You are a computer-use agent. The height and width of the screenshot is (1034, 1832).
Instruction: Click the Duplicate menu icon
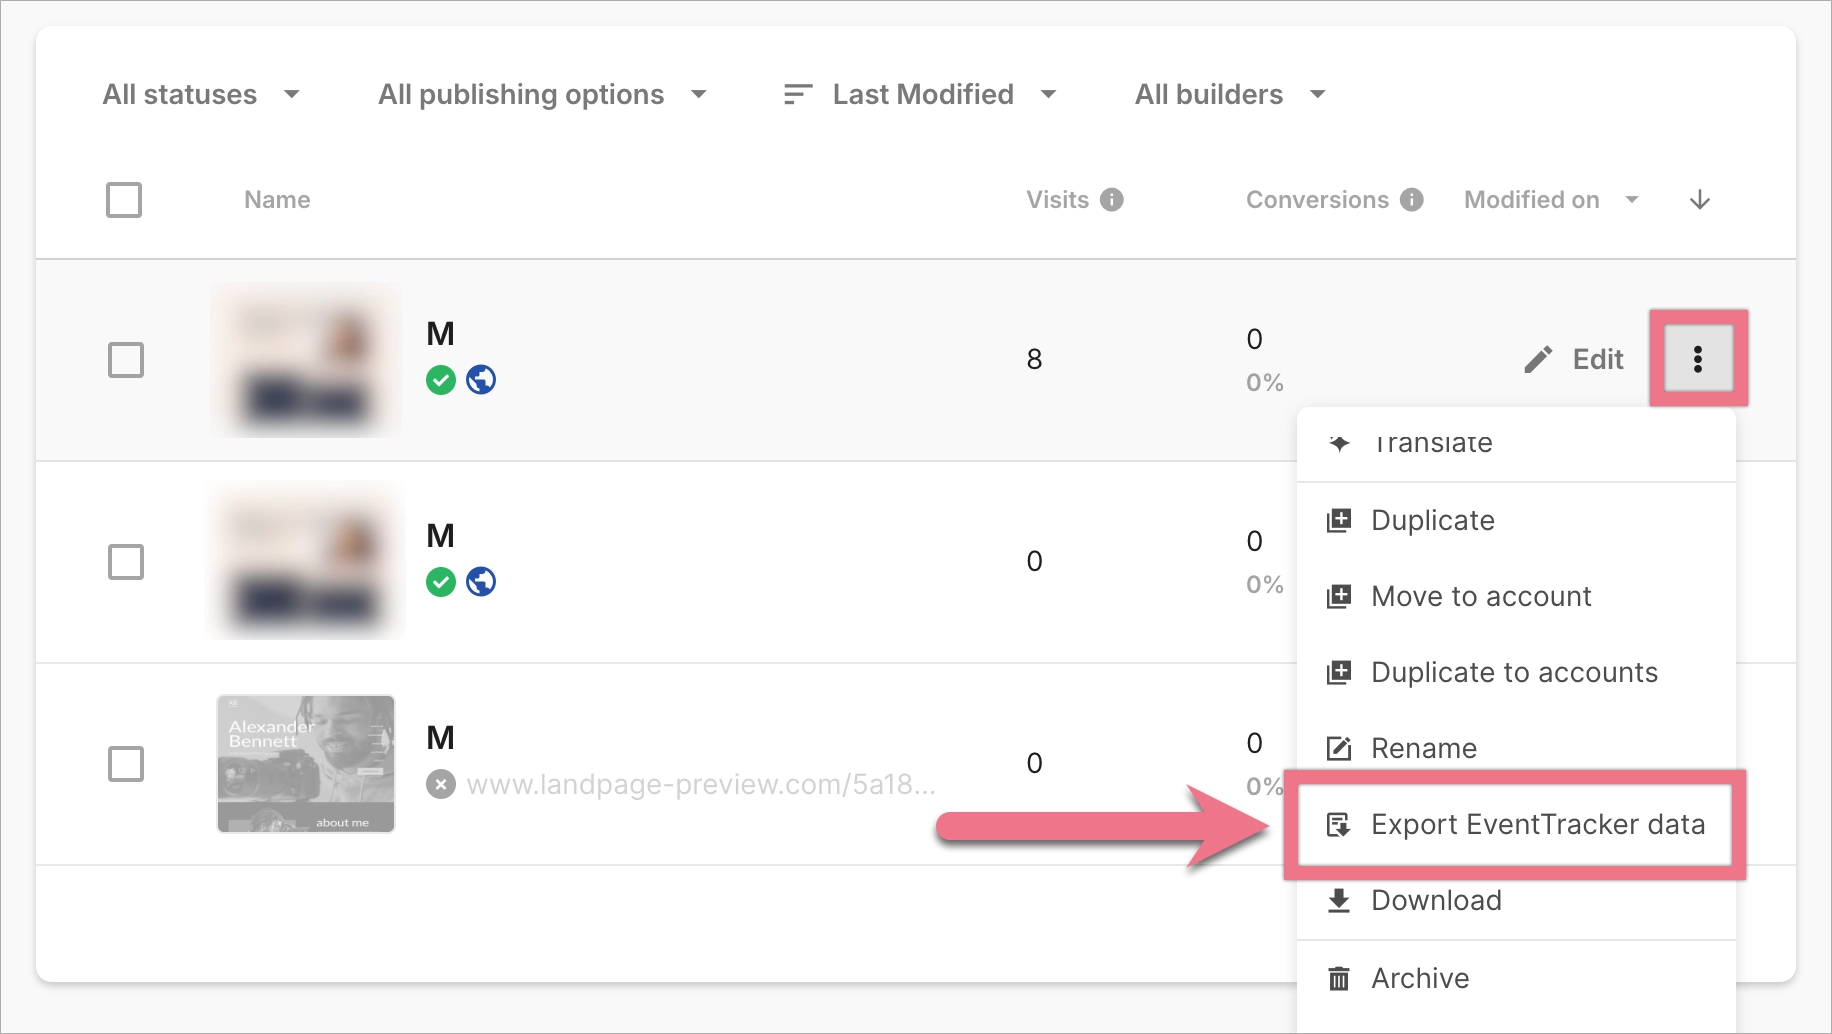[x=1339, y=521]
